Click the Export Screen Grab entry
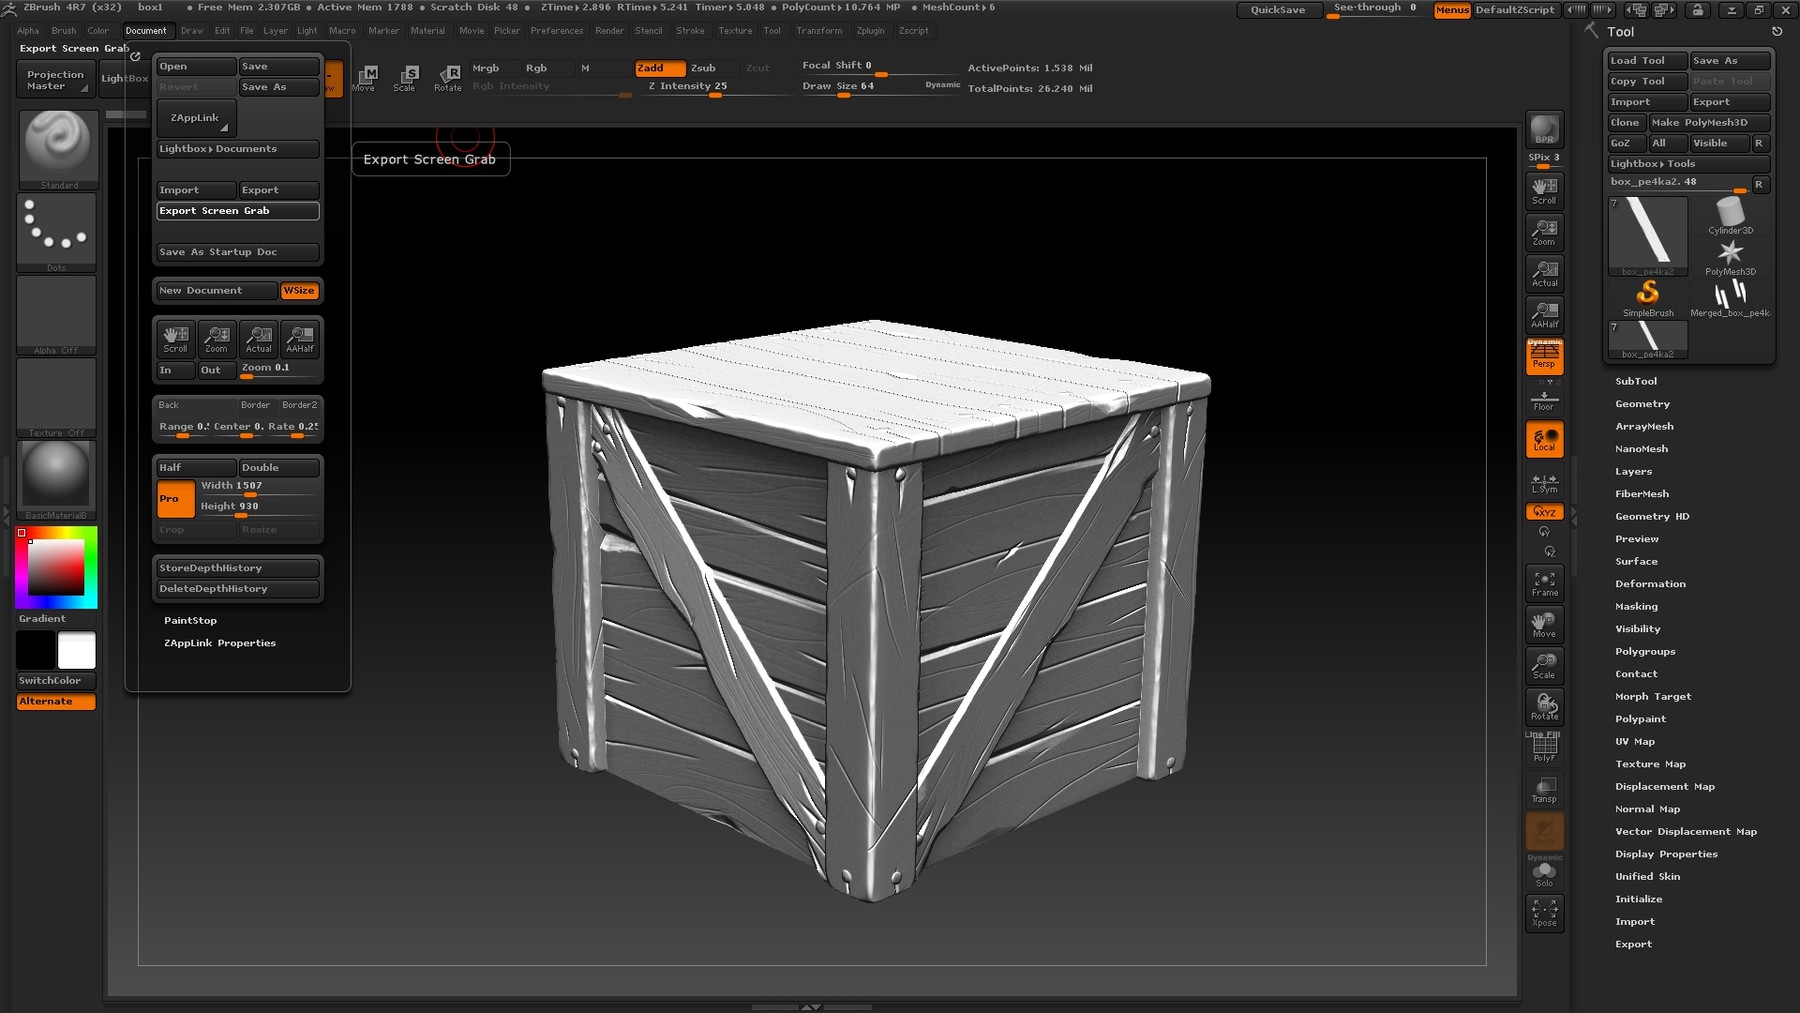The width and height of the screenshot is (1800, 1013). tap(236, 210)
